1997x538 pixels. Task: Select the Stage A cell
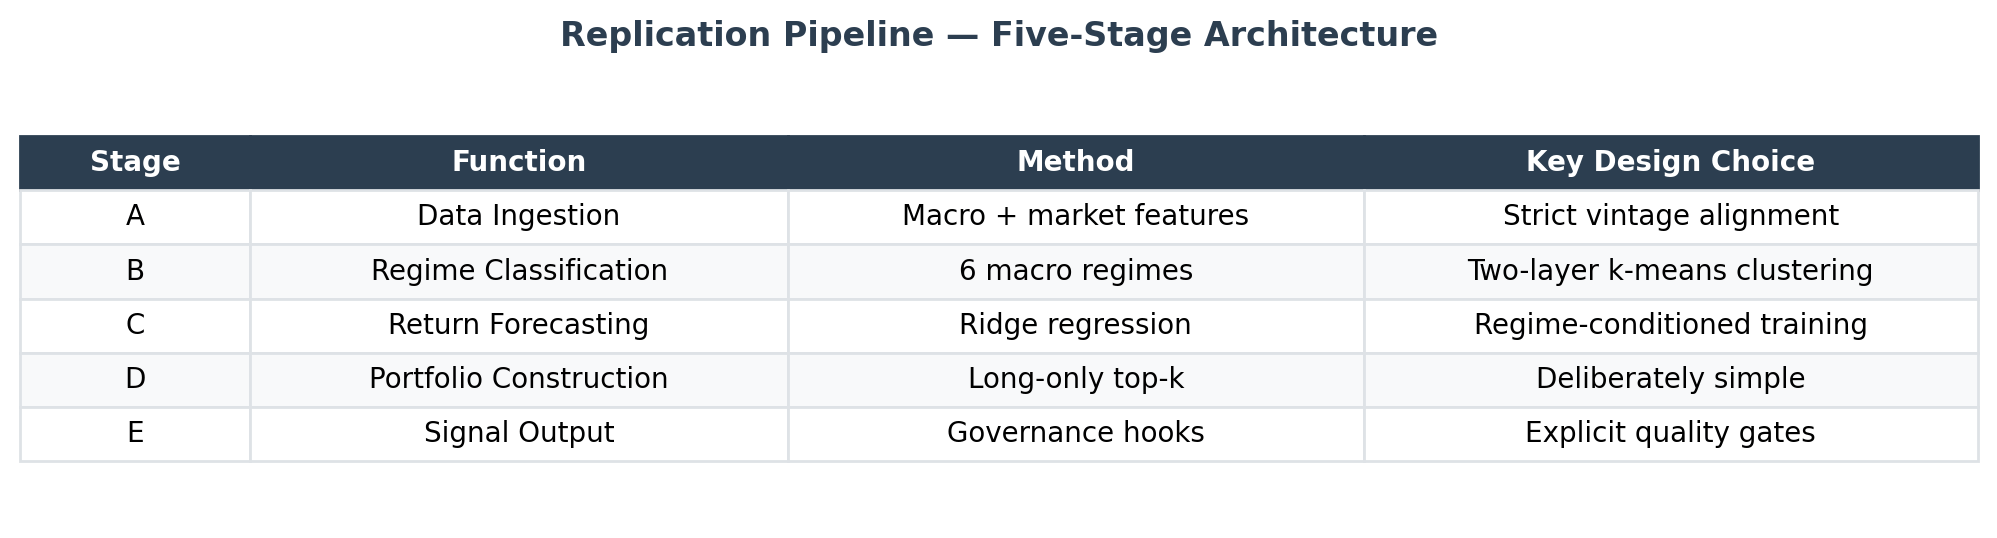(x=135, y=216)
